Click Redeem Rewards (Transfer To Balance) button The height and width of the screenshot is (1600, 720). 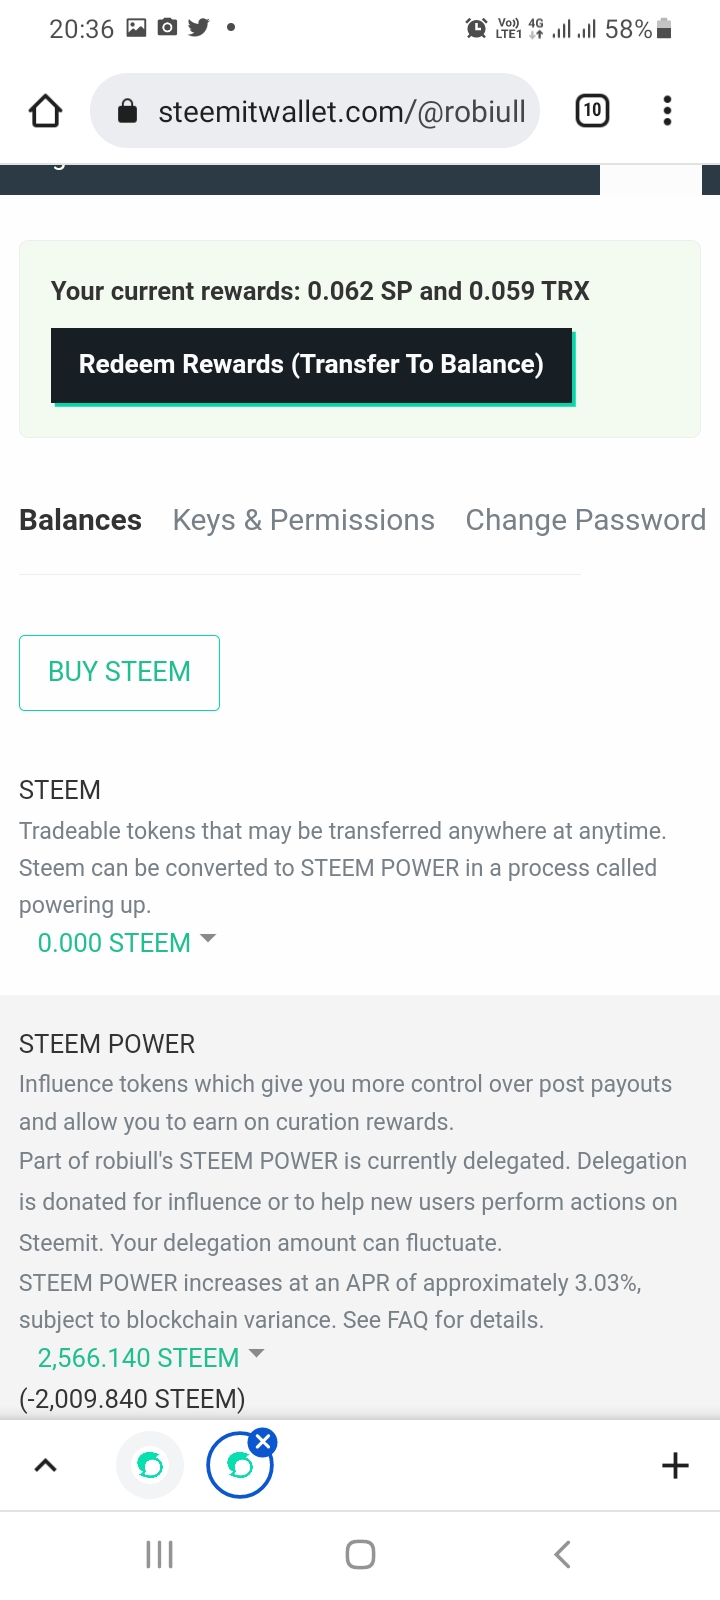(311, 365)
